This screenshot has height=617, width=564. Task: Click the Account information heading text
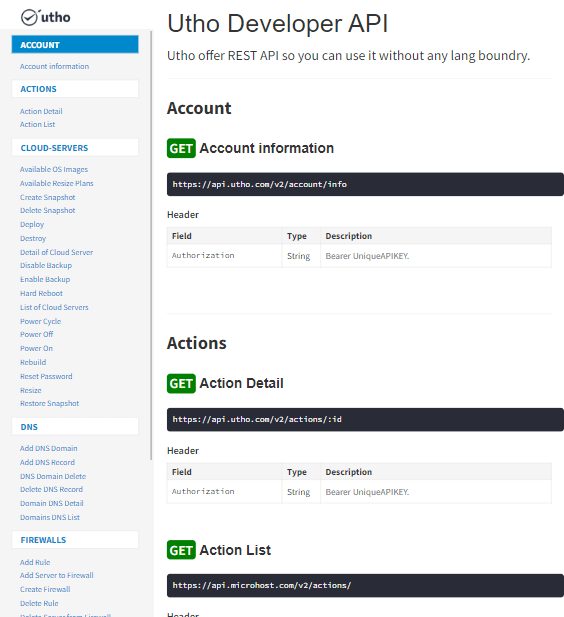(x=266, y=148)
